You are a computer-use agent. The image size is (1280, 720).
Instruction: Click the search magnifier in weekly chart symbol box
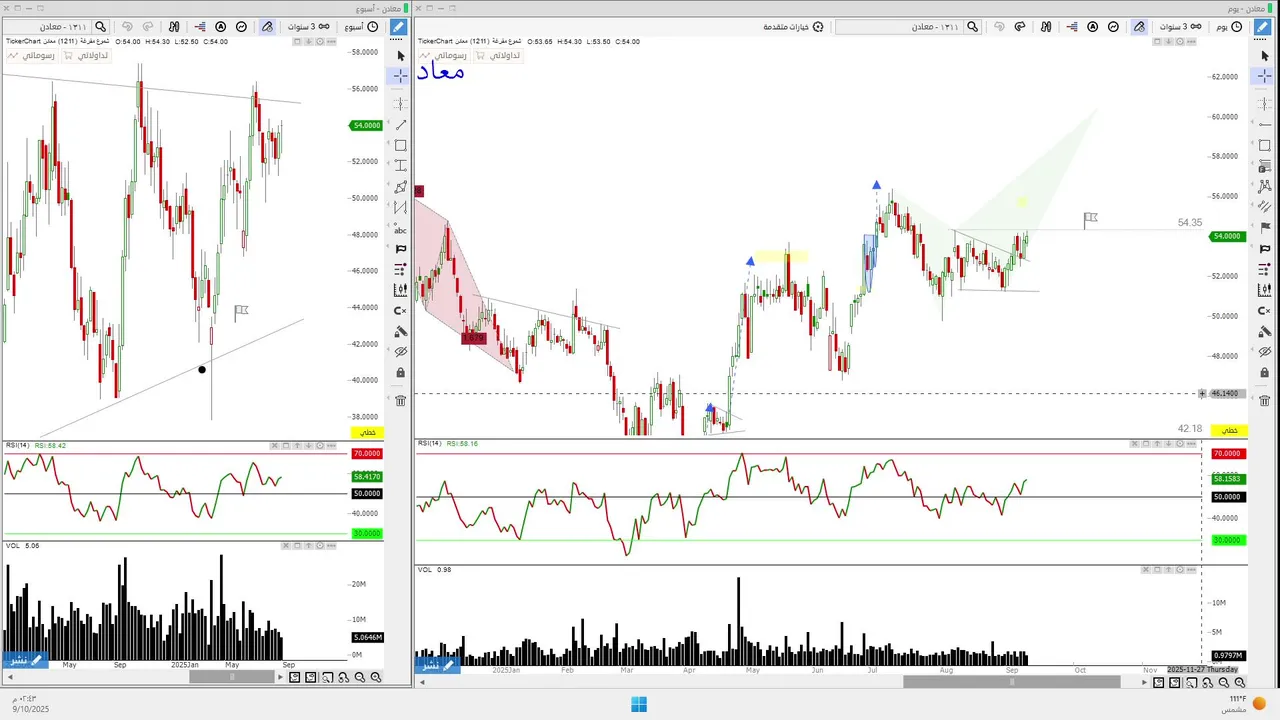point(100,27)
